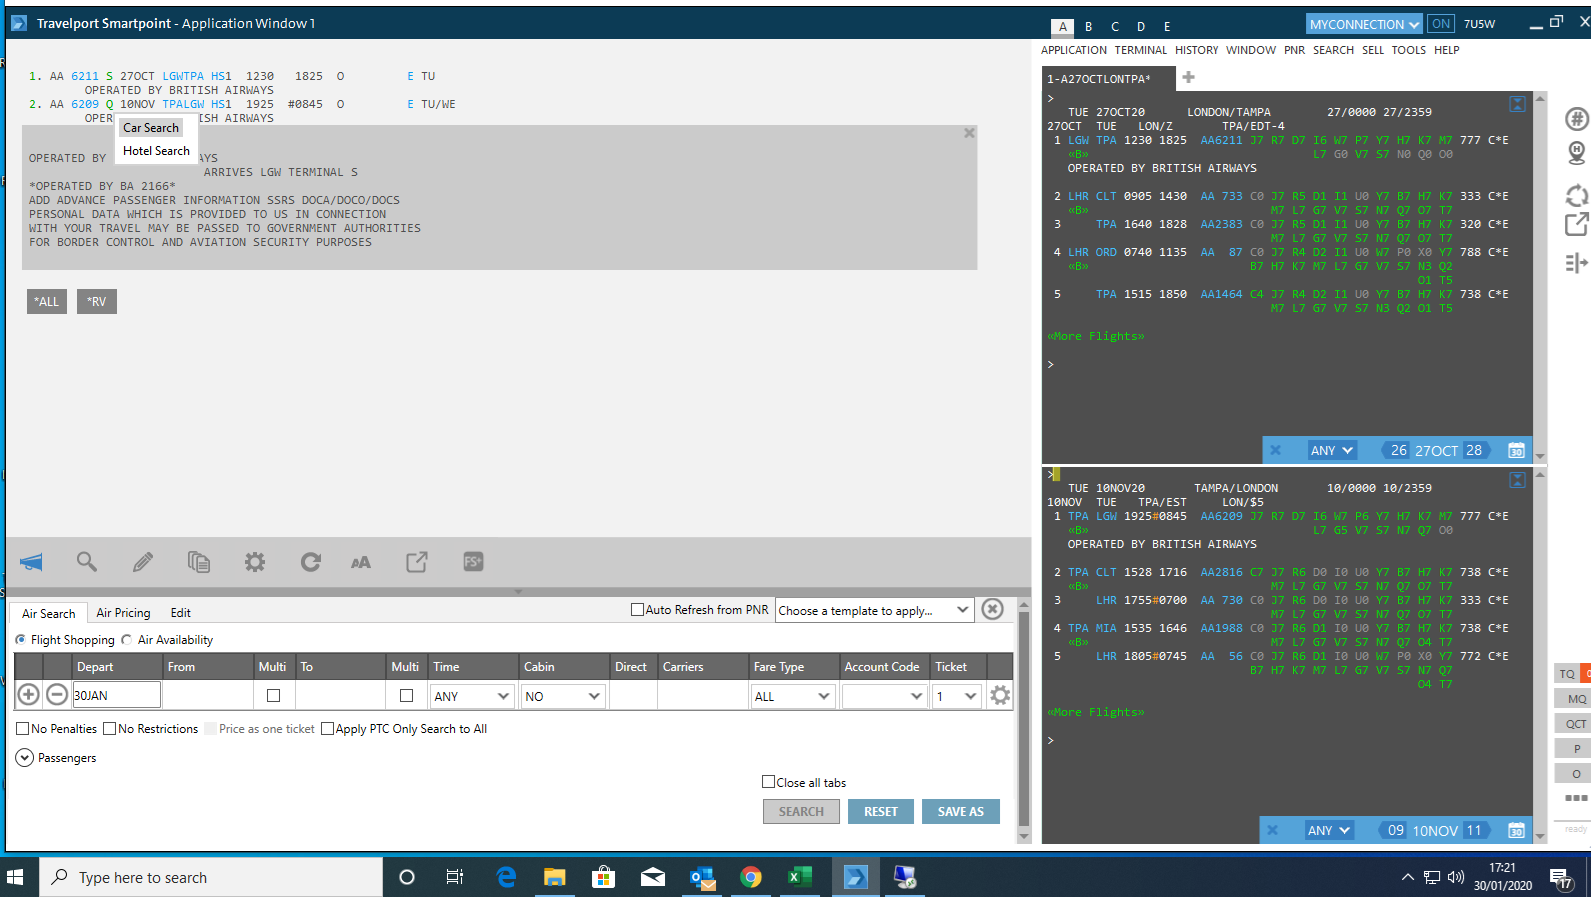Viewport: 1591px width, 897px height.
Task: Click the copy documents toolbar icon
Action: pos(199,562)
